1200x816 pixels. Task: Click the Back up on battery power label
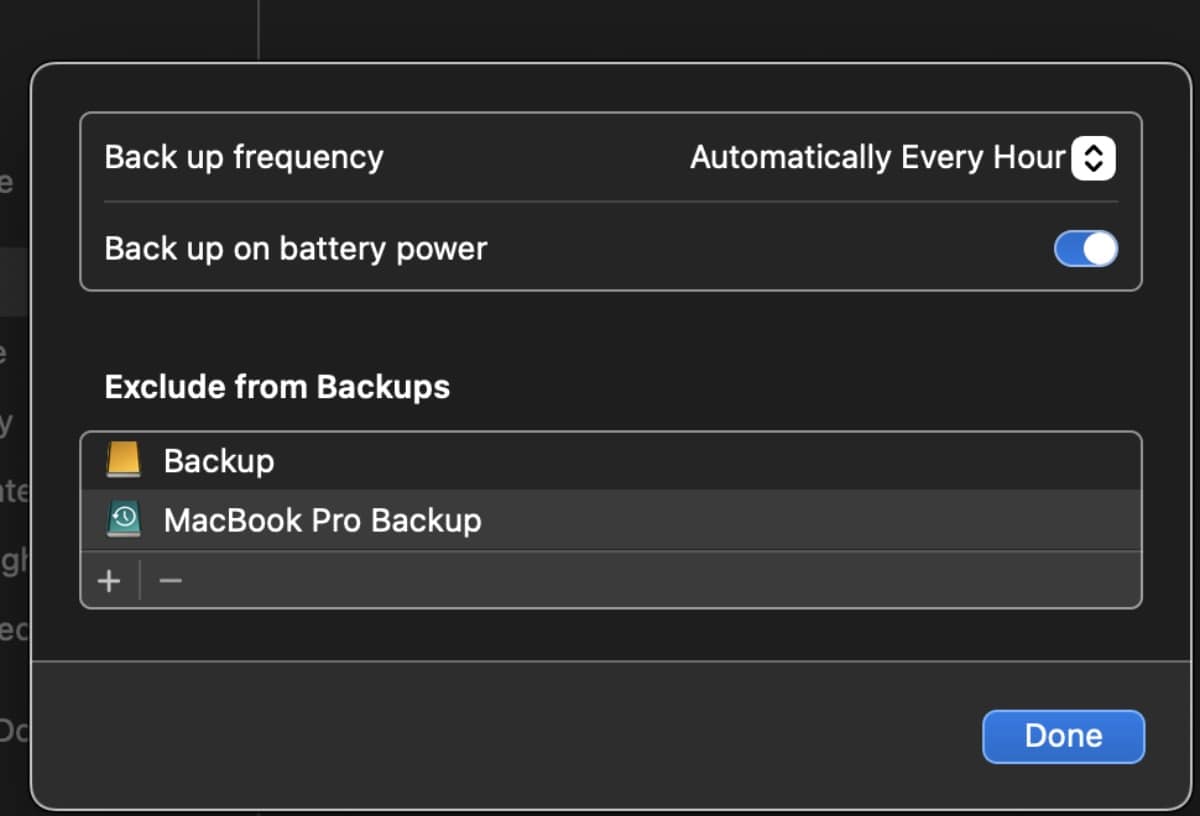295,249
